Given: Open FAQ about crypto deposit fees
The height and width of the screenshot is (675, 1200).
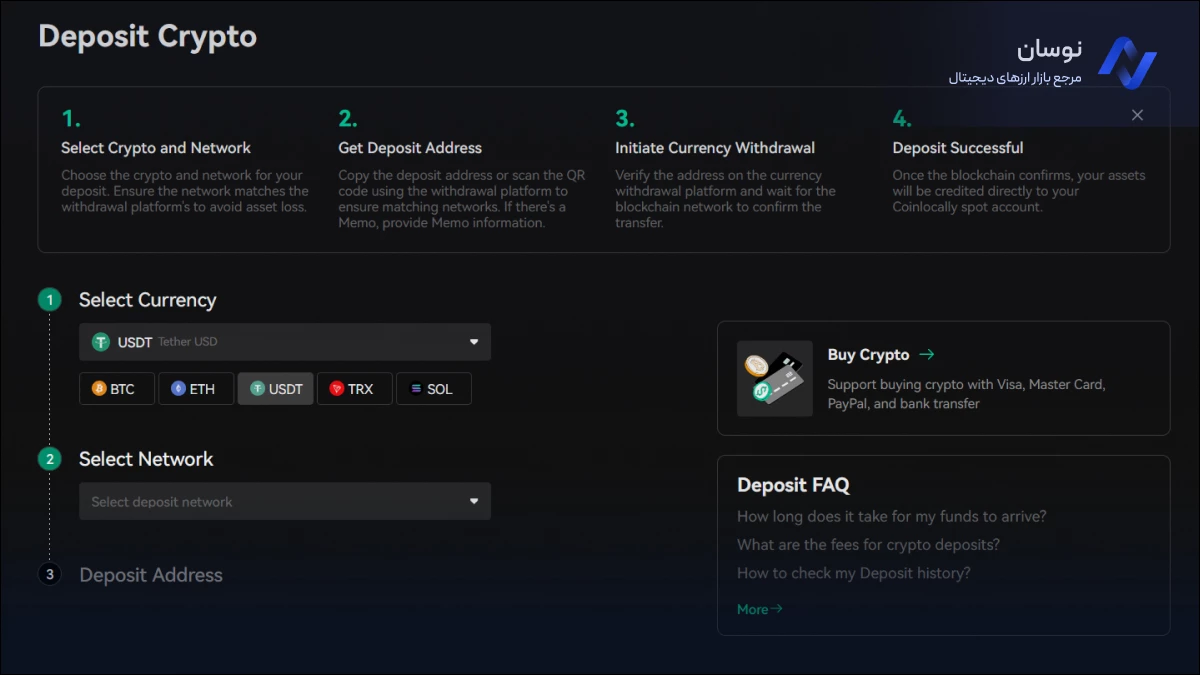Looking at the screenshot, I should 868,545.
